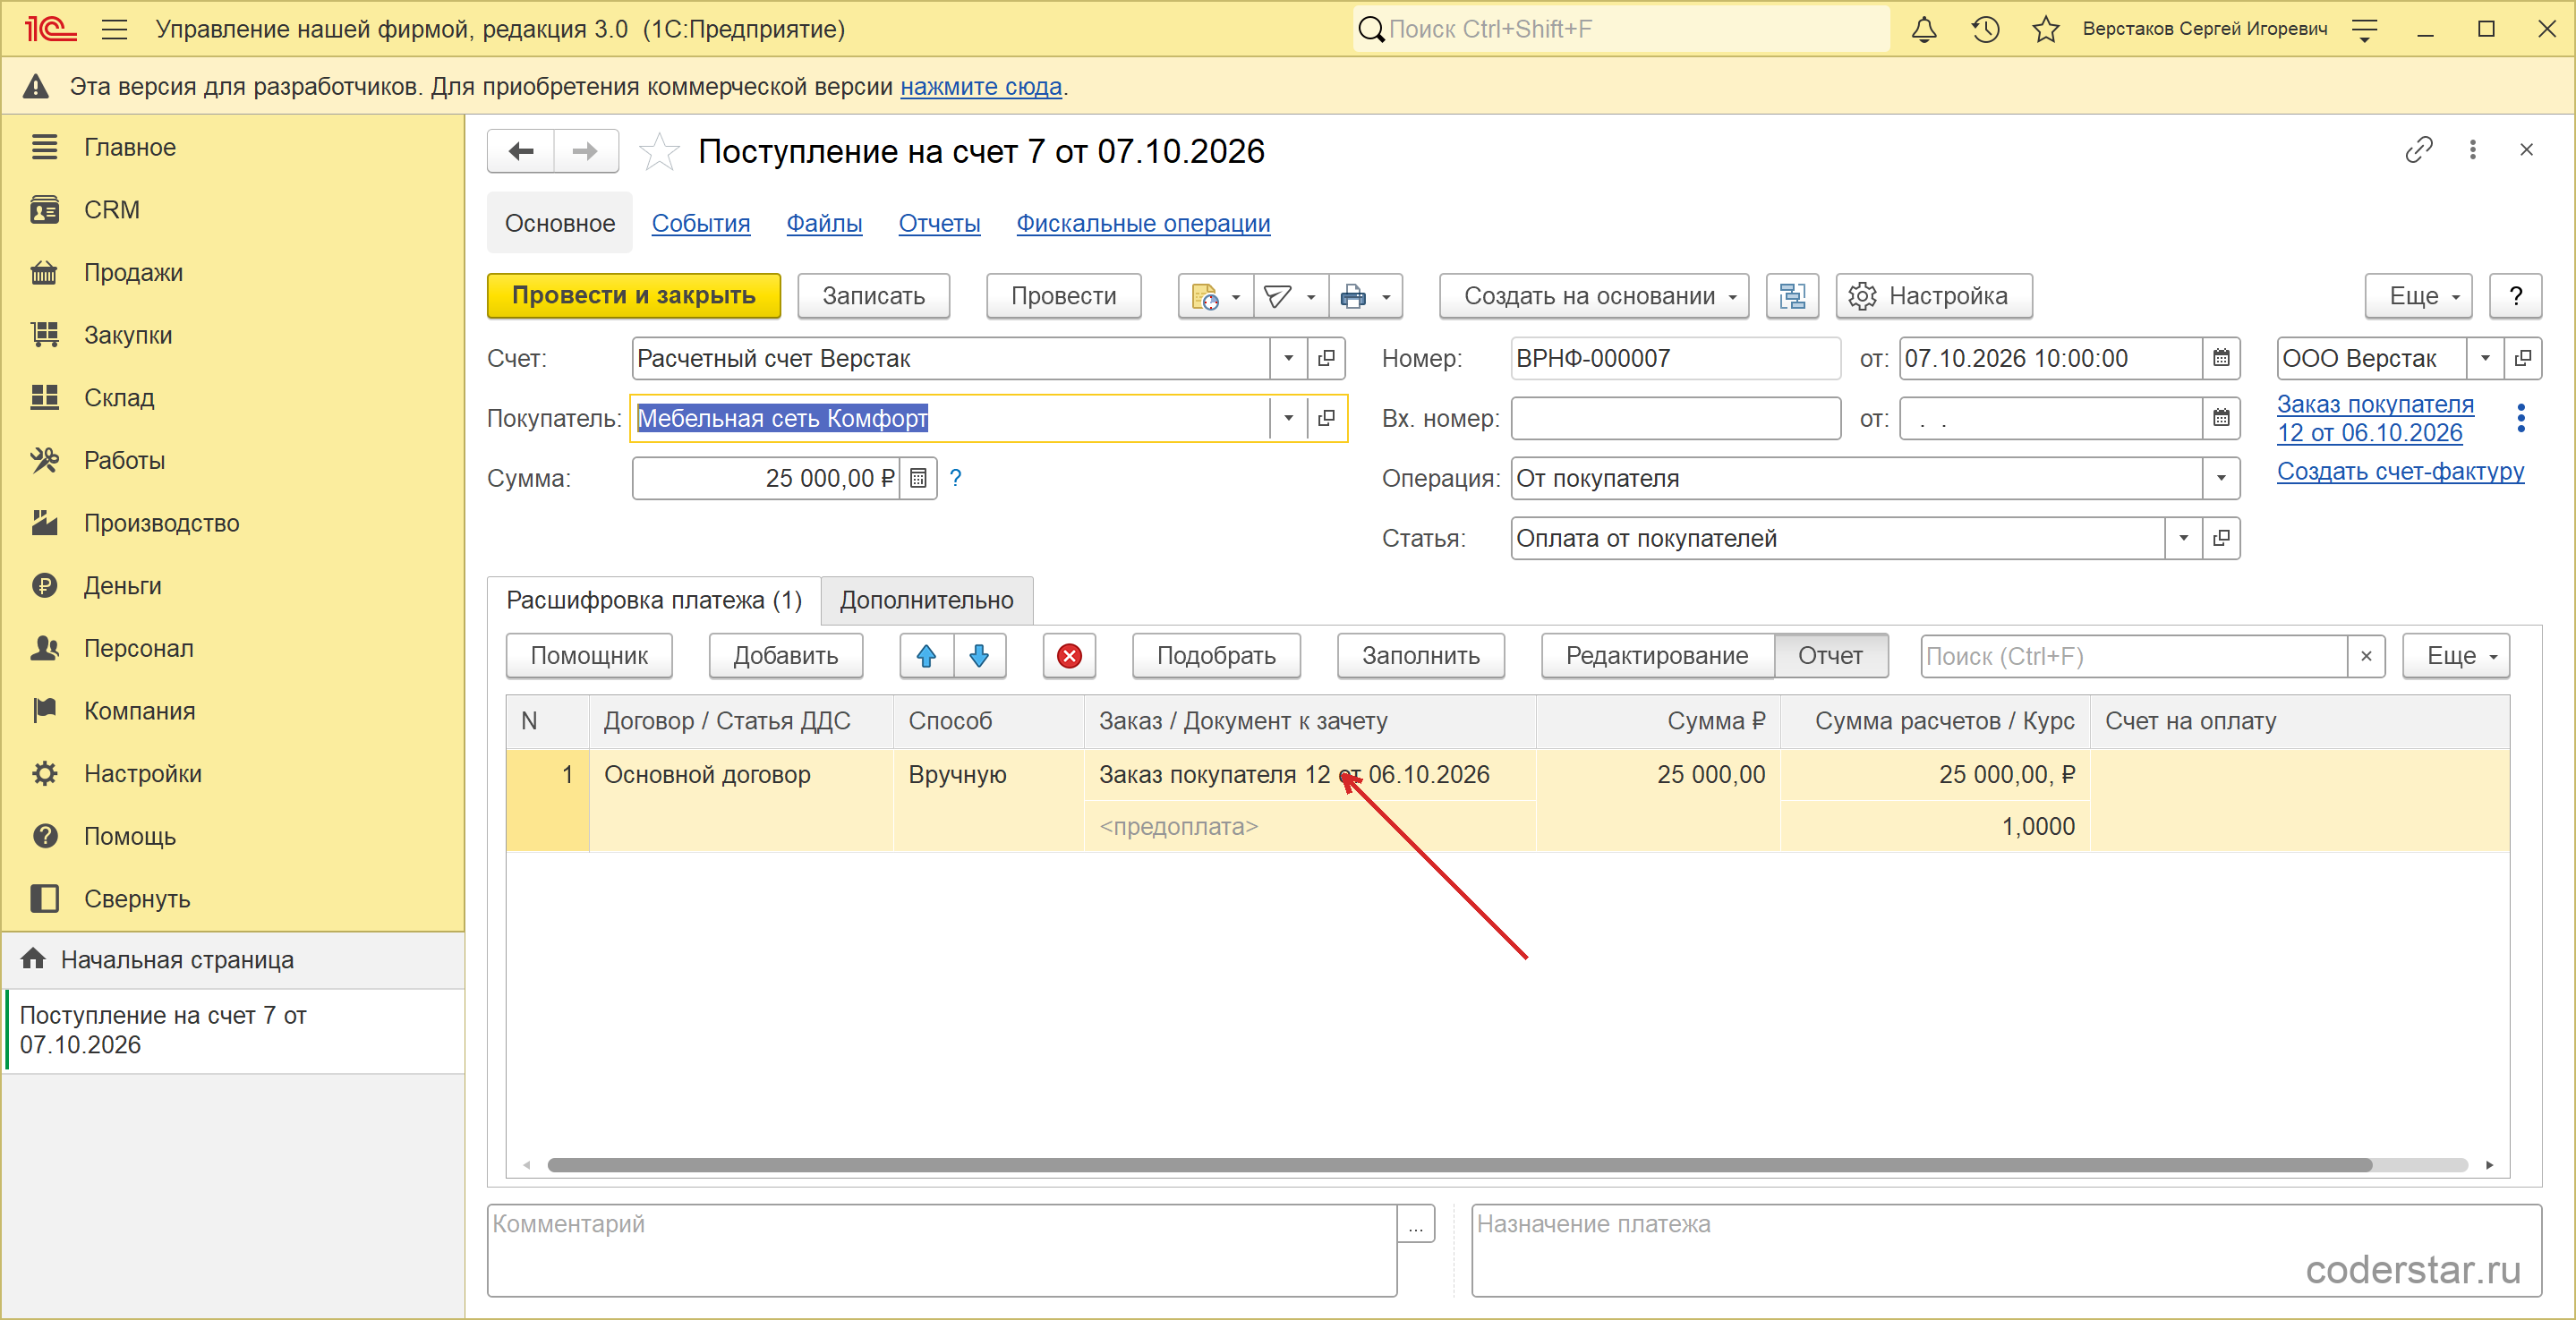2576x1320 pixels.
Task: Open the Дополнительно tab
Action: (x=926, y=600)
